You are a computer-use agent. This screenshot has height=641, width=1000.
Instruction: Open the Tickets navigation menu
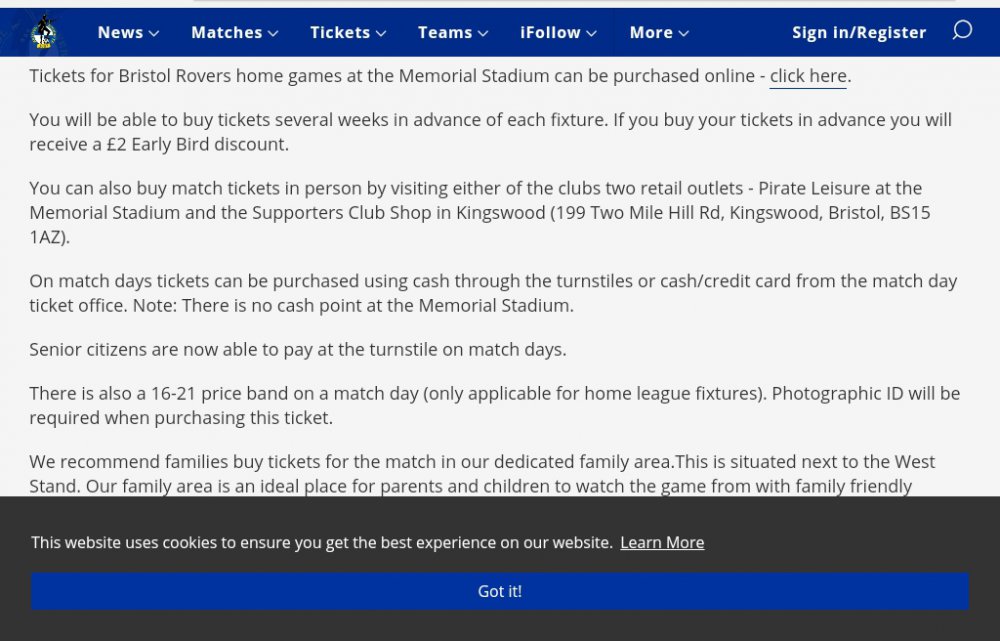tap(340, 32)
